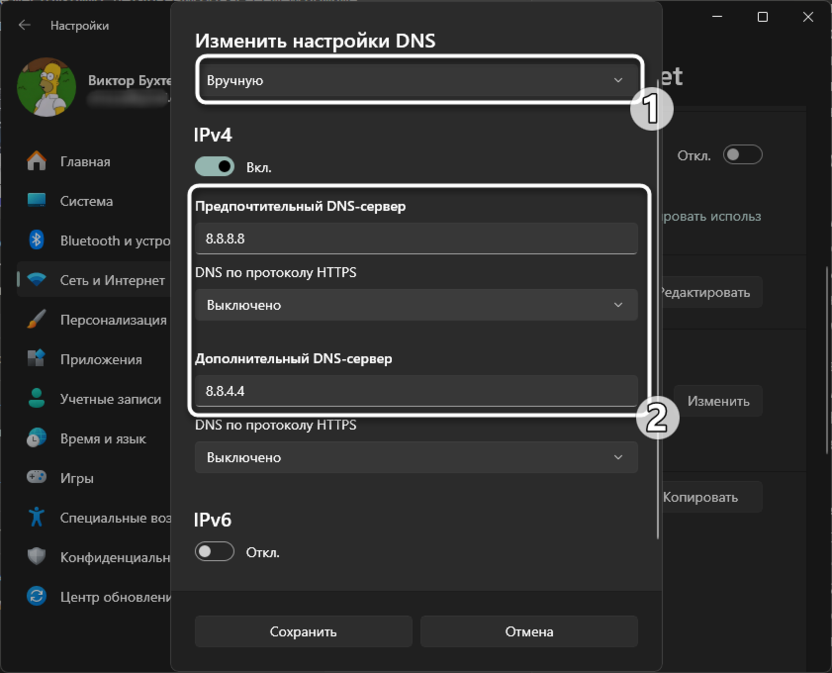Click the Игры controller icon

38,478
